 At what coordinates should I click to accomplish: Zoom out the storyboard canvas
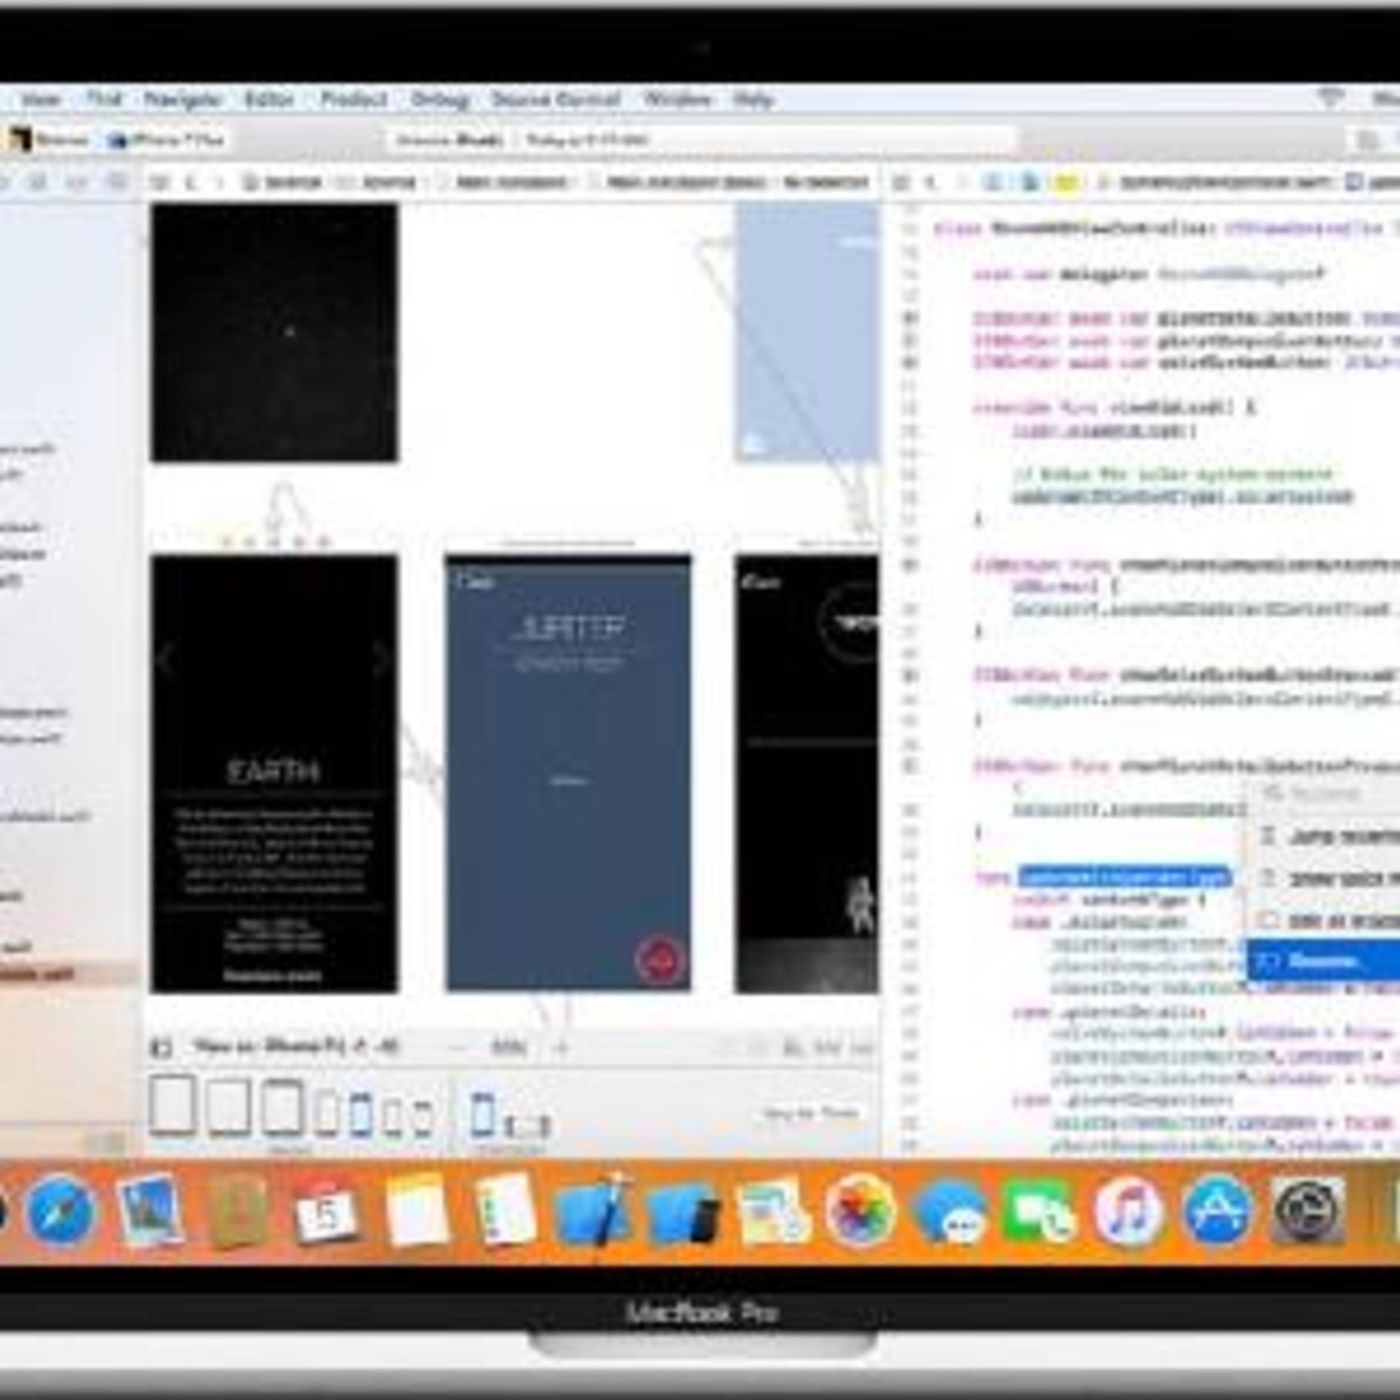tap(456, 1048)
